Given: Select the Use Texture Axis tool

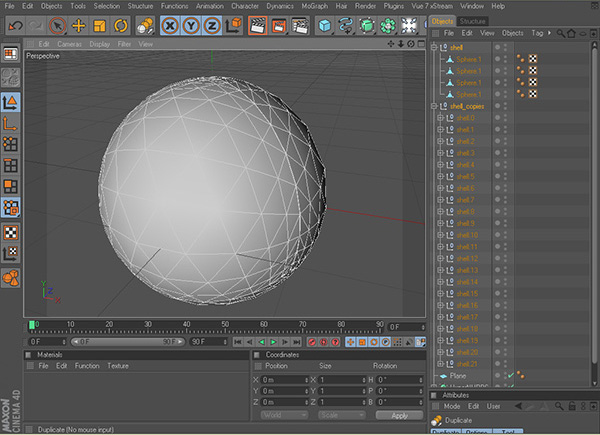Looking at the screenshot, I should 10,253.
